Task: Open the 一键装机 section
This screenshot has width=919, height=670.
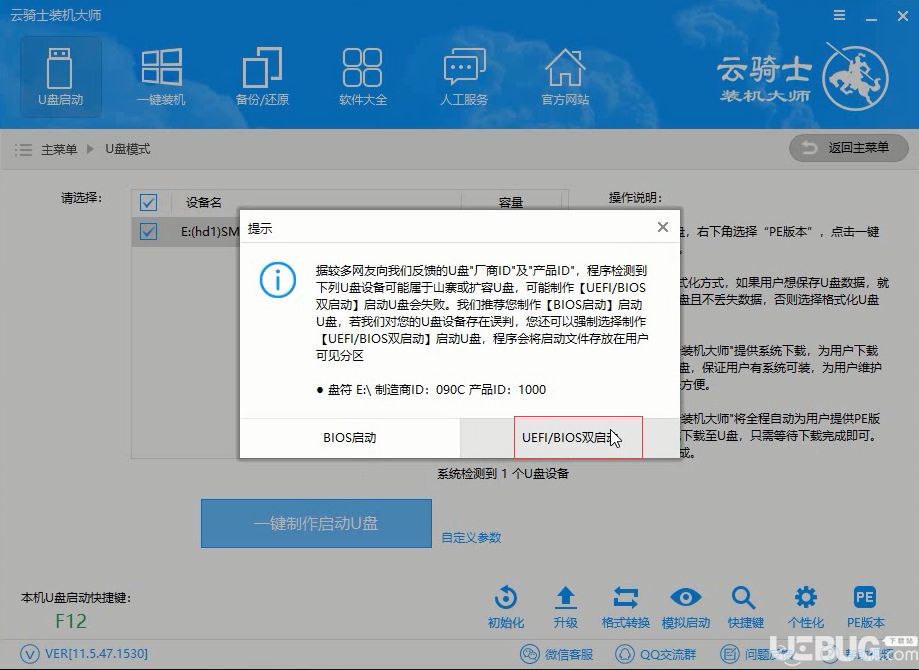Action: (x=161, y=77)
